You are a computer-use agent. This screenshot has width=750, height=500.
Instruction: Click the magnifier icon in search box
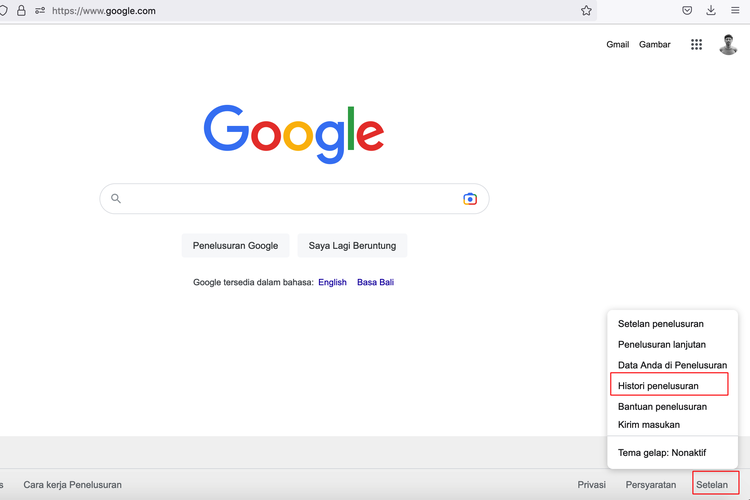[116, 198]
